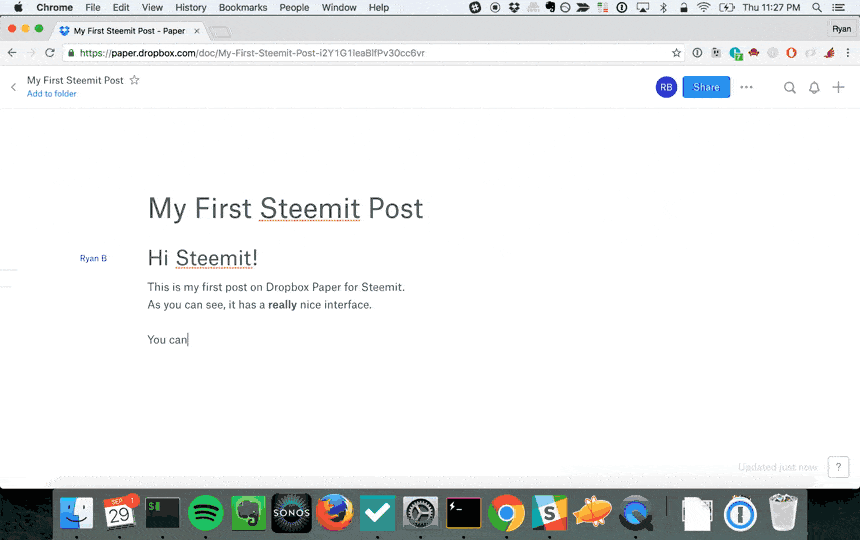Click the URL address bar

click(373, 53)
